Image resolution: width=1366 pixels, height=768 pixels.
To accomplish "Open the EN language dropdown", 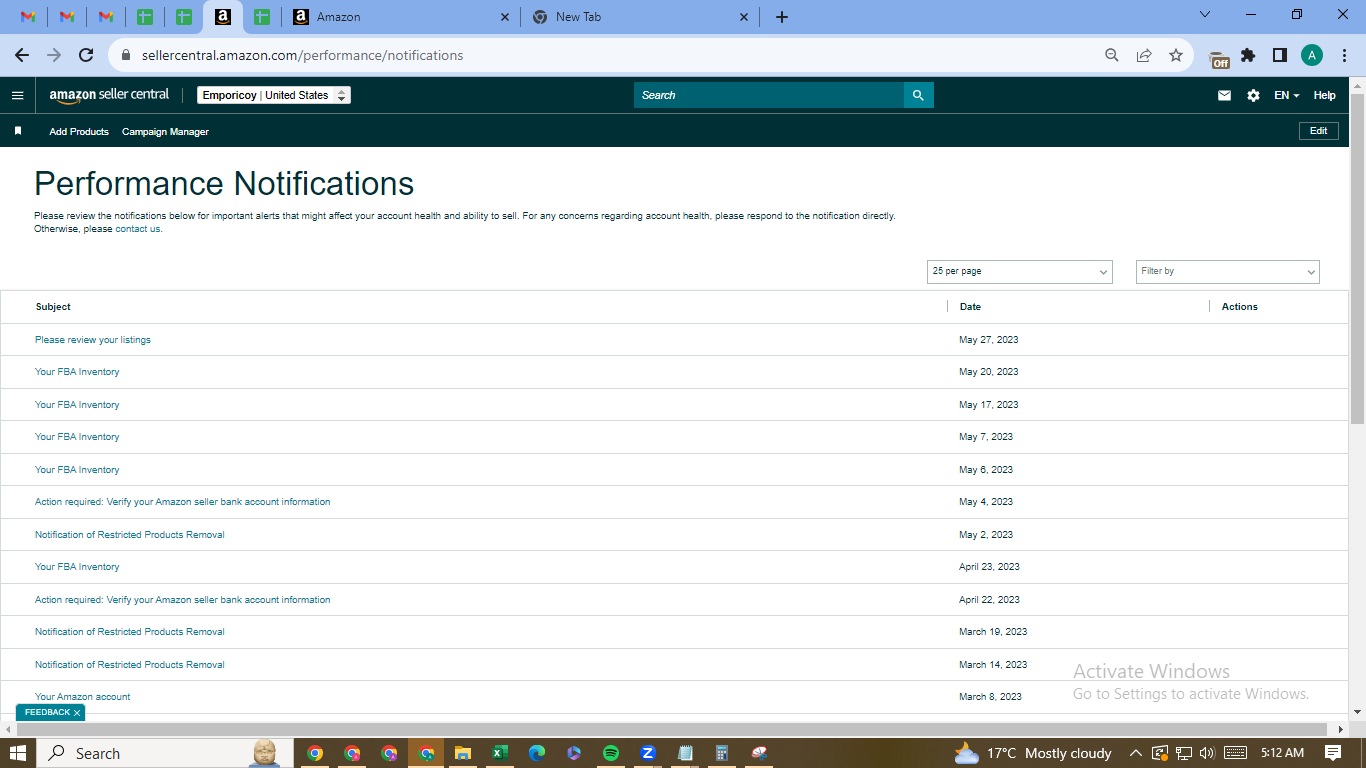I will (1286, 96).
